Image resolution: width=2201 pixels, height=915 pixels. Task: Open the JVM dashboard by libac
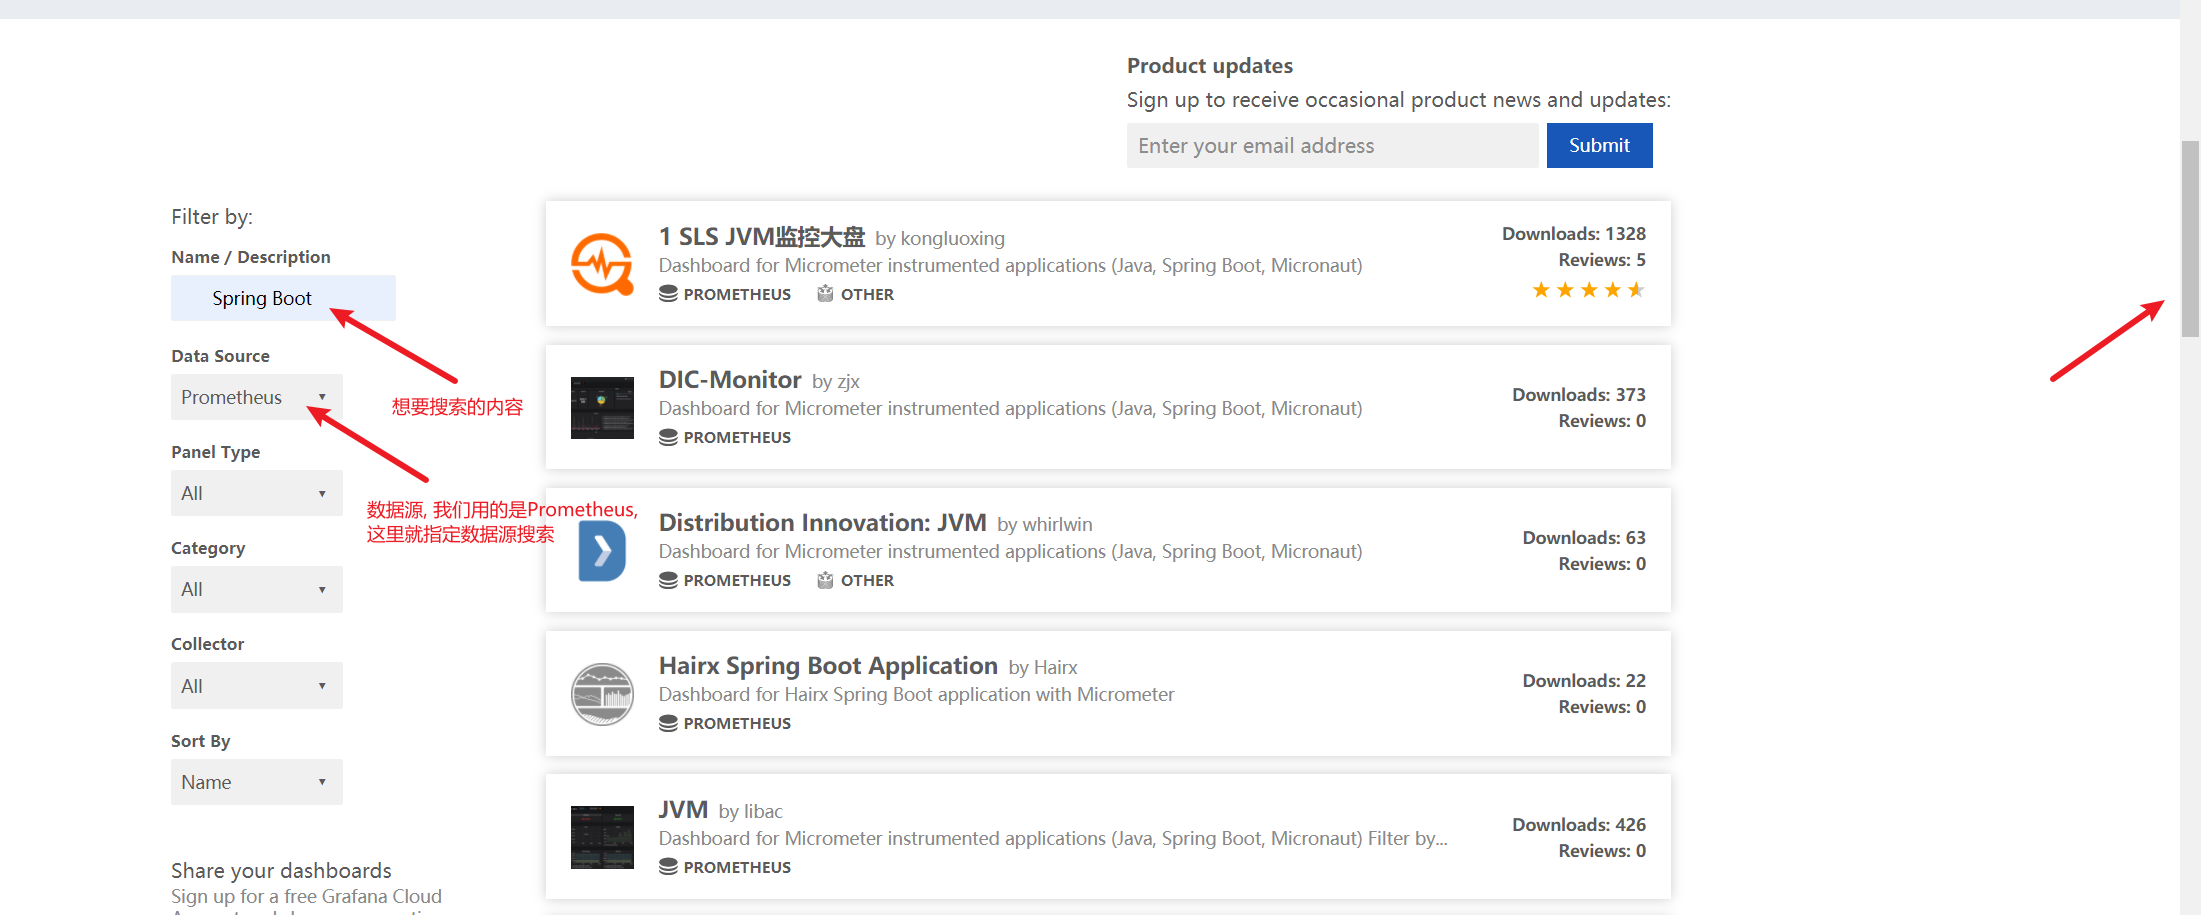point(682,810)
